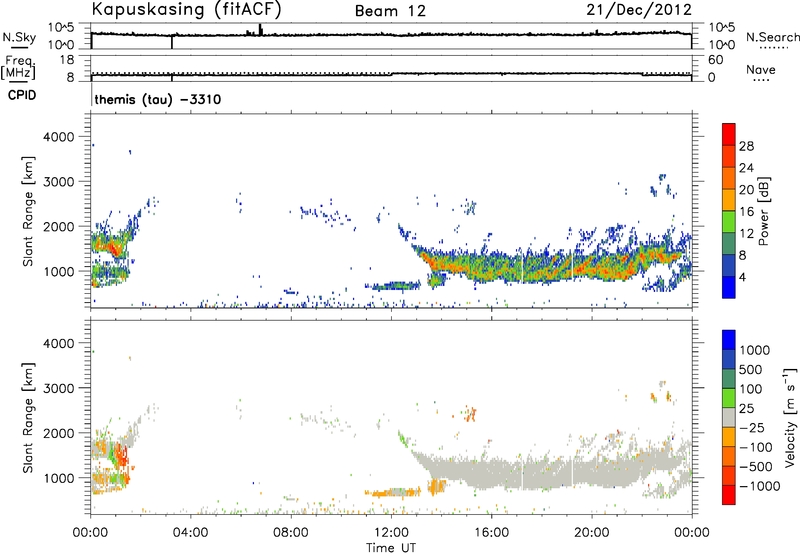The height and width of the screenshot is (554, 800).
Task: Click the N.Search legend label
Action: tap(772, 37)
